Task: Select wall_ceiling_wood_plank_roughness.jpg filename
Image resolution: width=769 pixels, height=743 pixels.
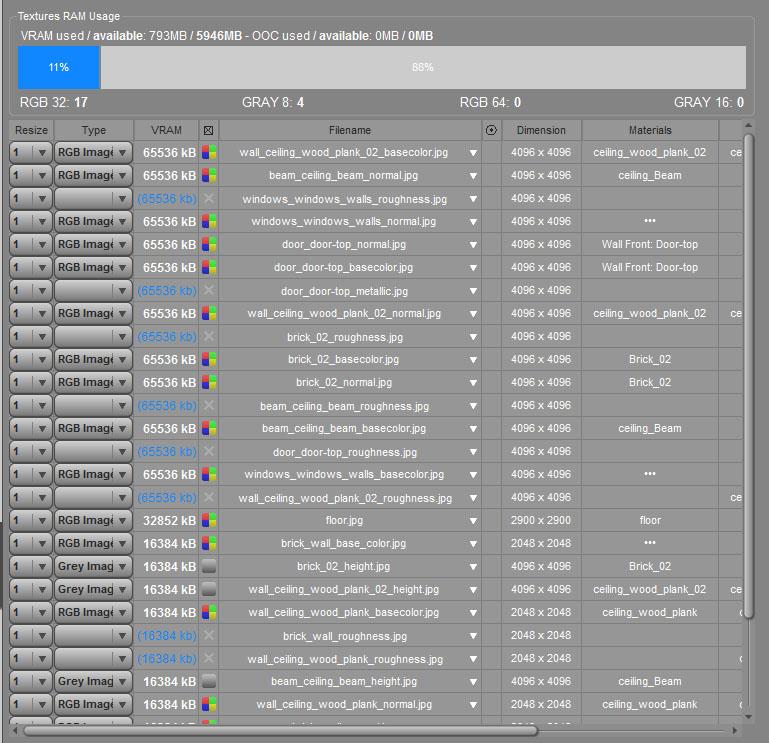Action: 345,659
